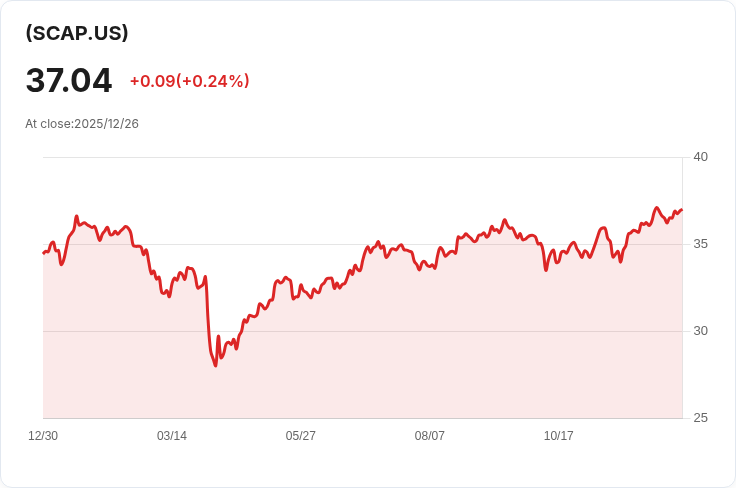The image size is (736, 488).
Task: Click the highest peak near the chart's right end
Action: pyautogui.click(x=657, y=208)
